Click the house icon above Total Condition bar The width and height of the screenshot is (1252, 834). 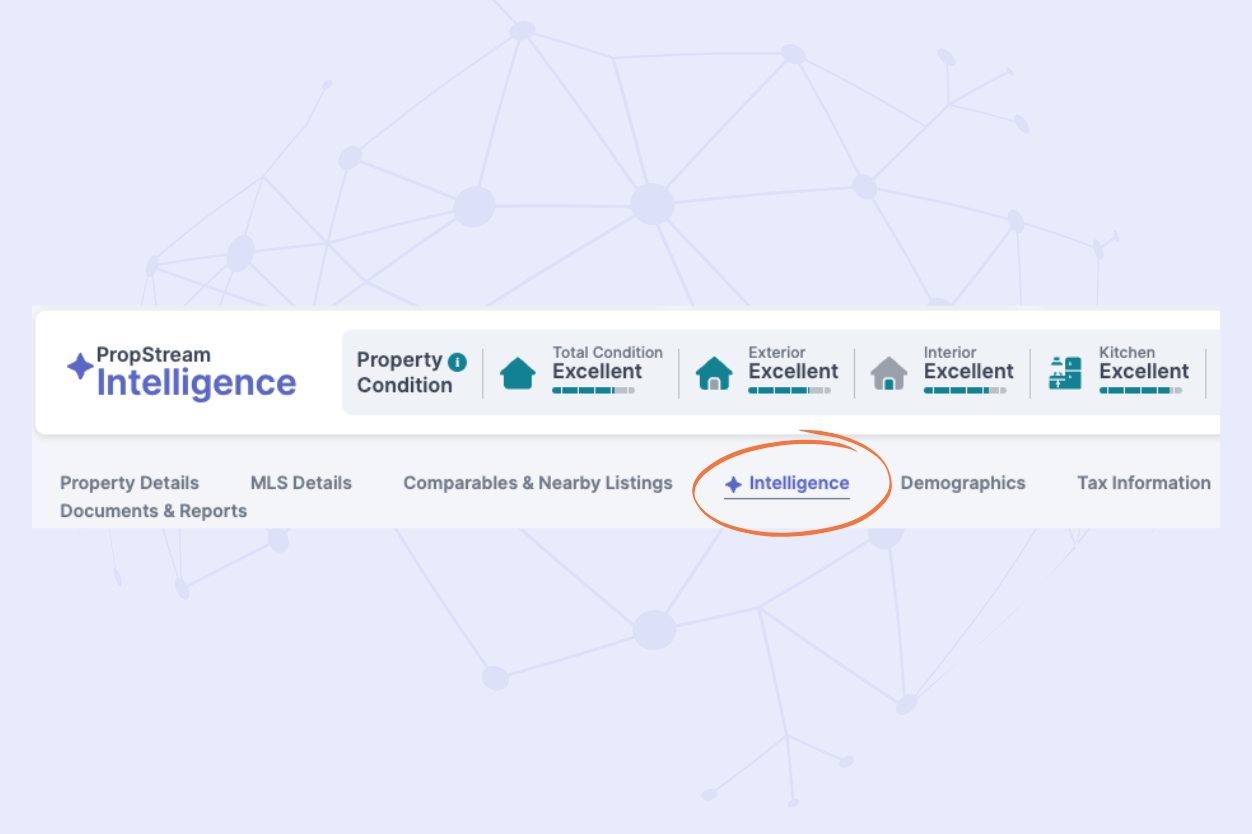pos(517,372)
